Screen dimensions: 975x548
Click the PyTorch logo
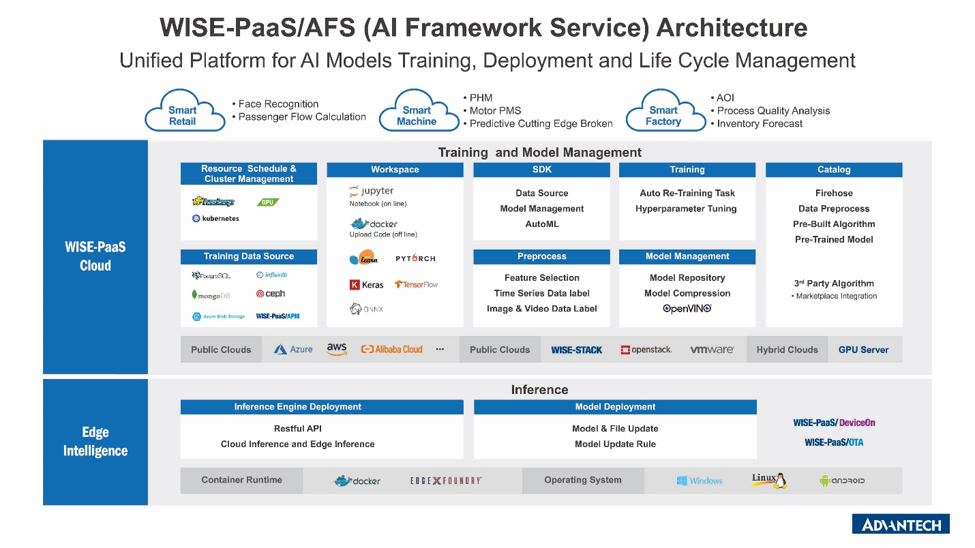click(415, 258)
